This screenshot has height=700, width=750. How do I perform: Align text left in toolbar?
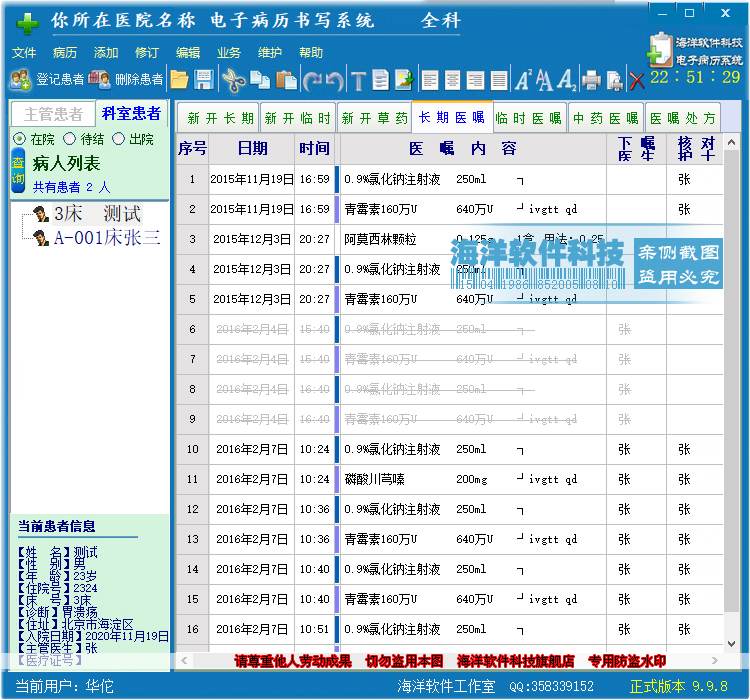(430, 80)
